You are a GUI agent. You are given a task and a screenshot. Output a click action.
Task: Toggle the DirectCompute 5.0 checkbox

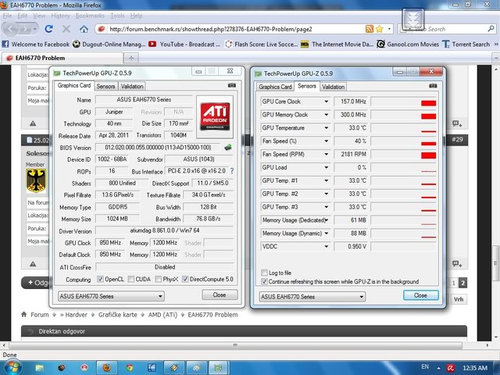point(185,279)
